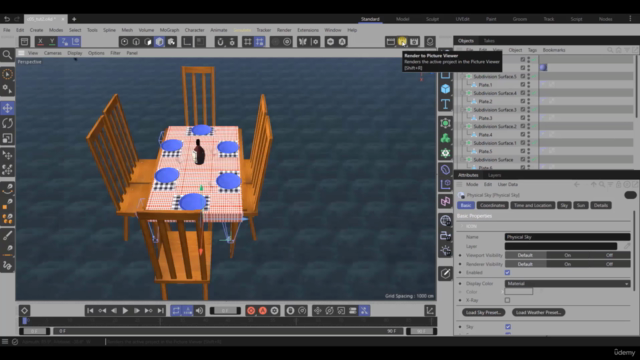This screenshot has width=640, height=360.
Task: Toggle the Enabled checkbox in Basic Properties
Action: point(507,272)
